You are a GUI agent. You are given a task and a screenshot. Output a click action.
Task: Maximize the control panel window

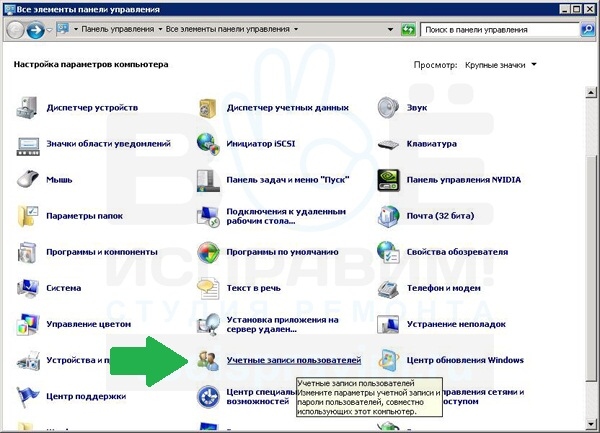[x=577, y=9]
